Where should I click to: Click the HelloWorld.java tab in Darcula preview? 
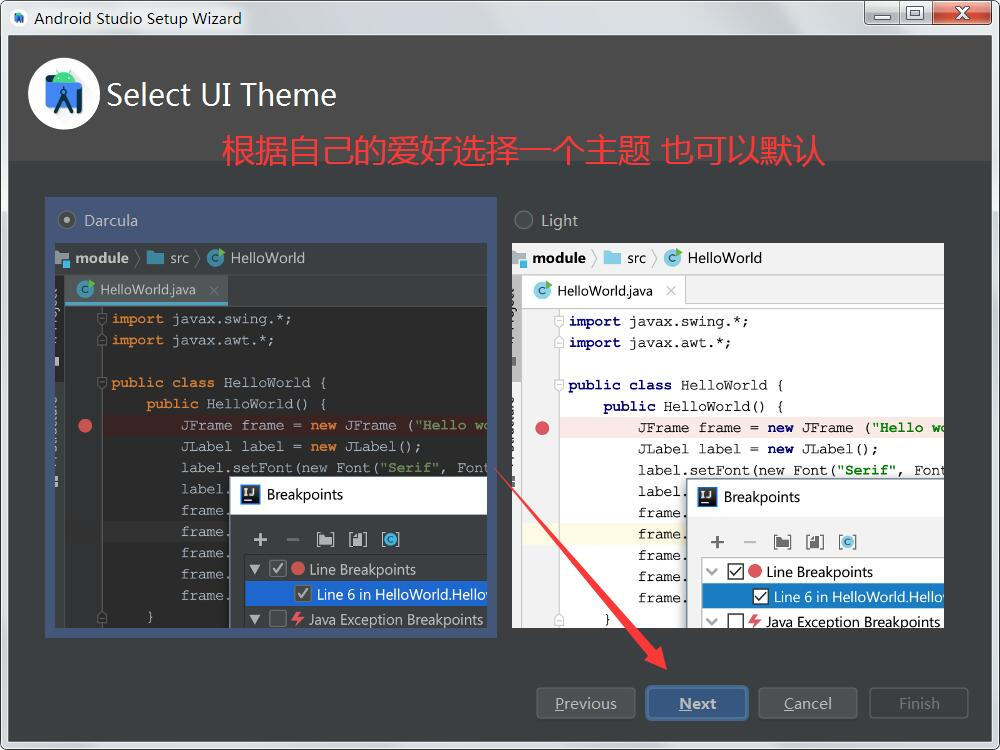click(147, 290)
